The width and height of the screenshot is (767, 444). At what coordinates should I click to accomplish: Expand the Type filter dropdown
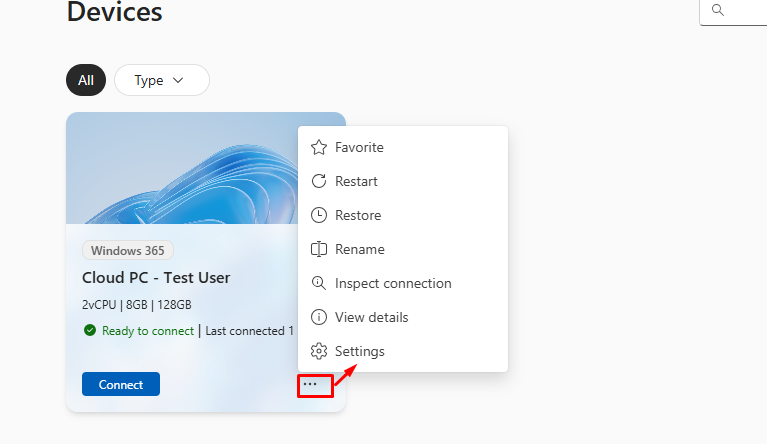[x=161, y=80]
